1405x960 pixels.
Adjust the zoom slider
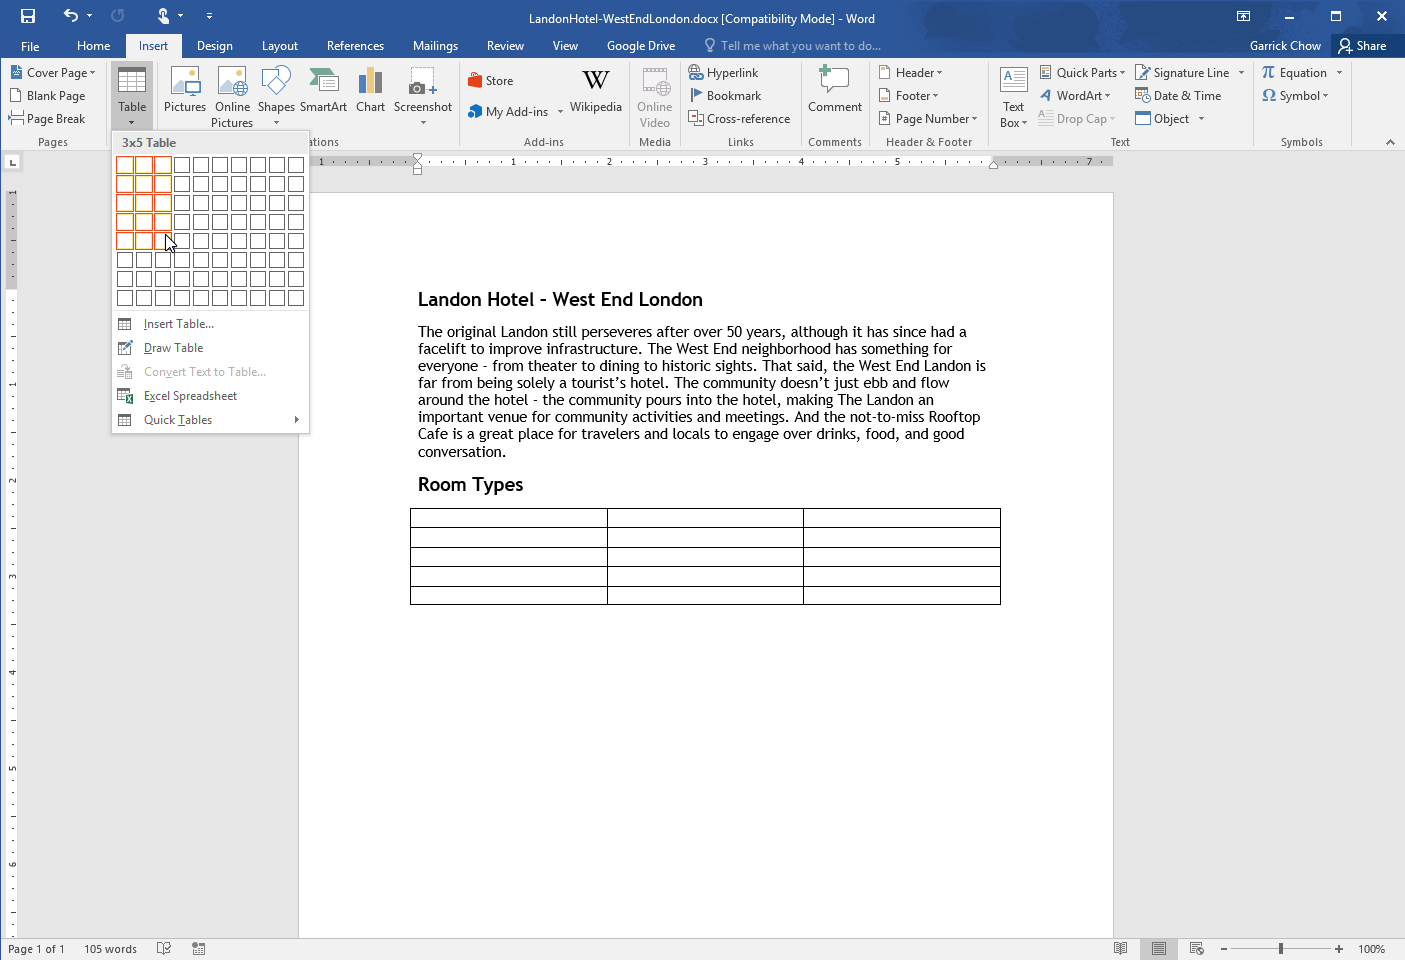click(x=1280, y=948)
